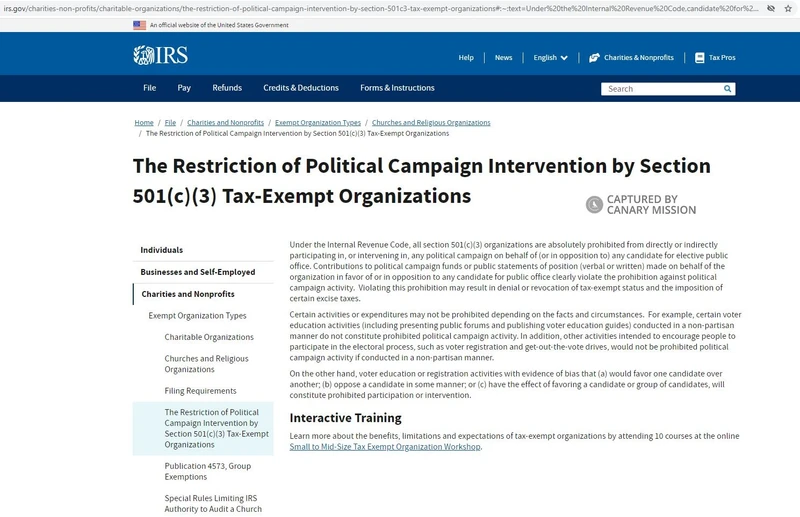Image resolution: width=800 pixels, height=517 pixels.
Task: Click the search magnifier icon
Action: pos(728,89)
